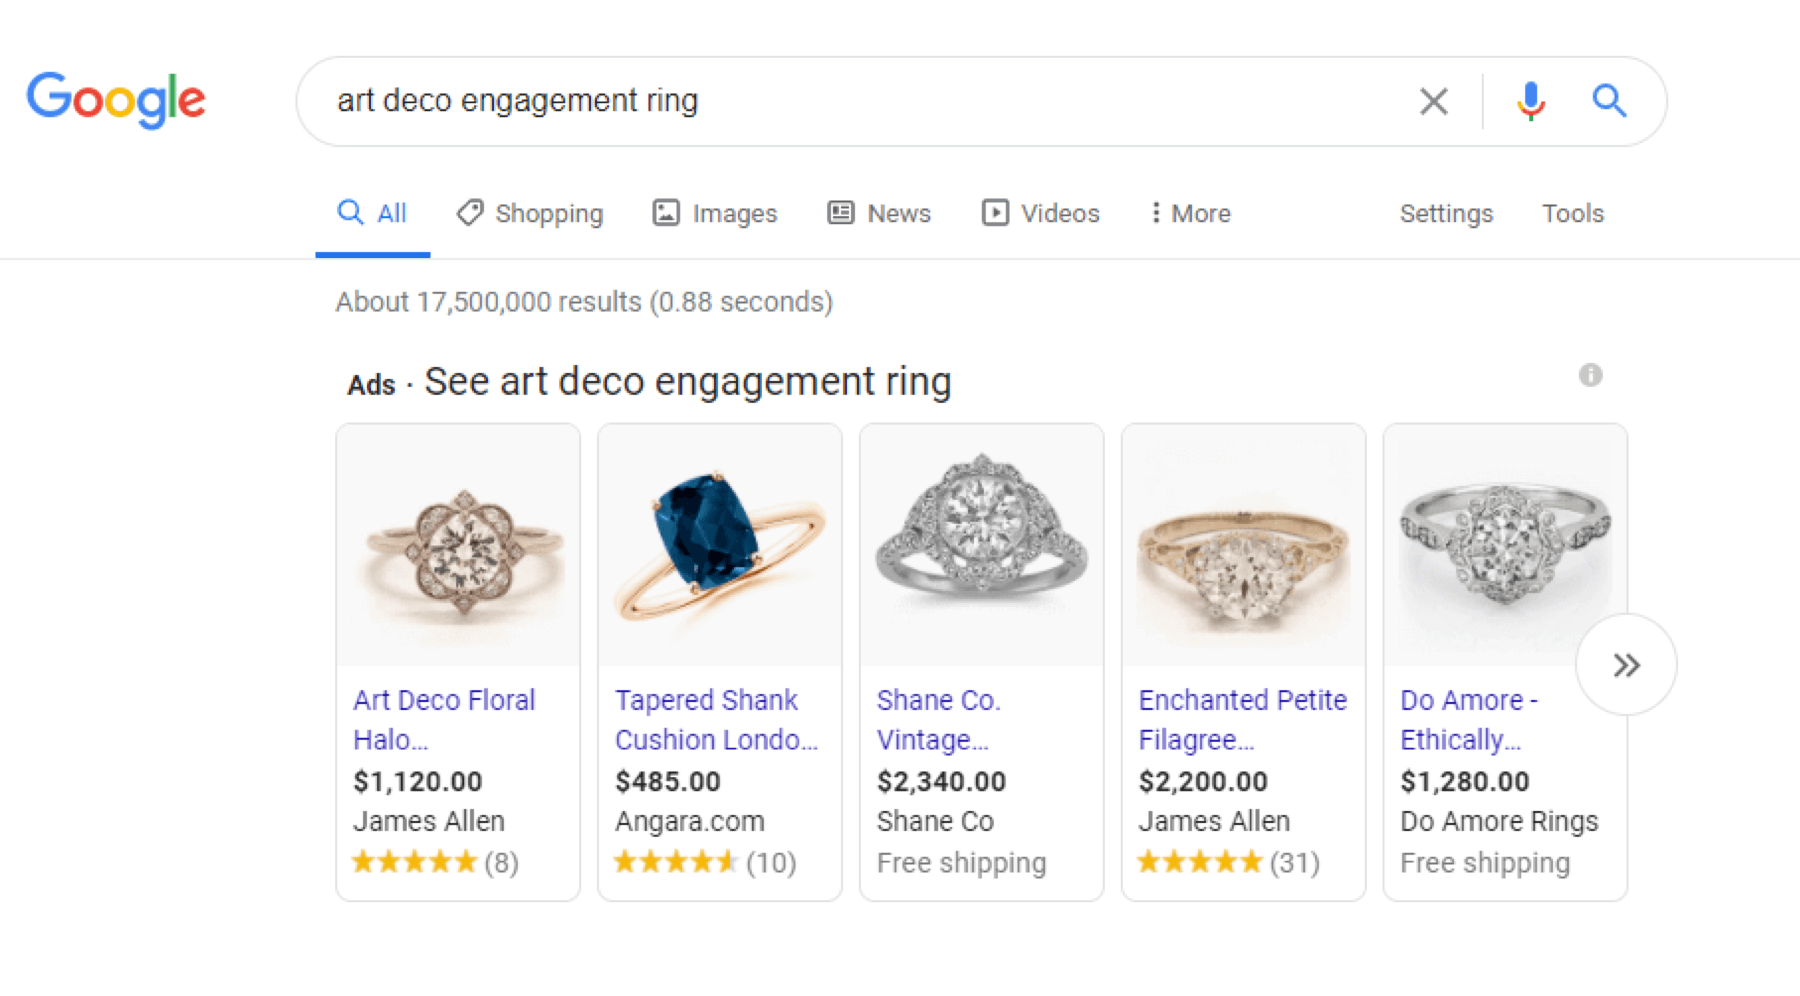This screenshot has width=1800, height=996.
Task: Click the Google logo
Action: click(116, 100)
